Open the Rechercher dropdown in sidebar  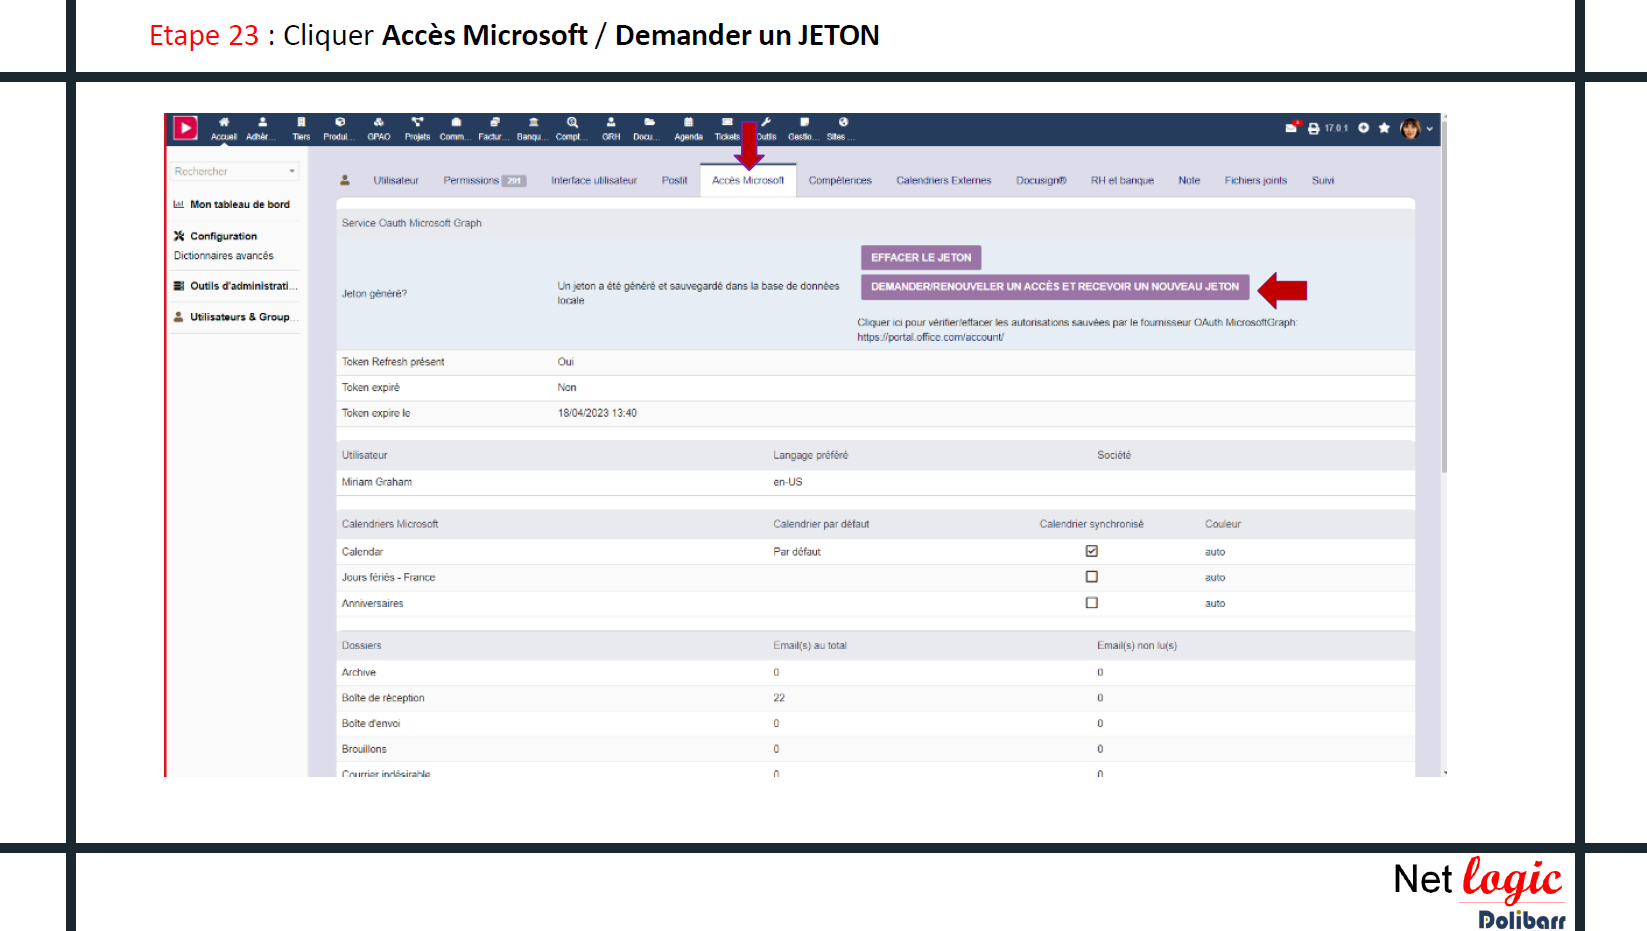(235, 171)
